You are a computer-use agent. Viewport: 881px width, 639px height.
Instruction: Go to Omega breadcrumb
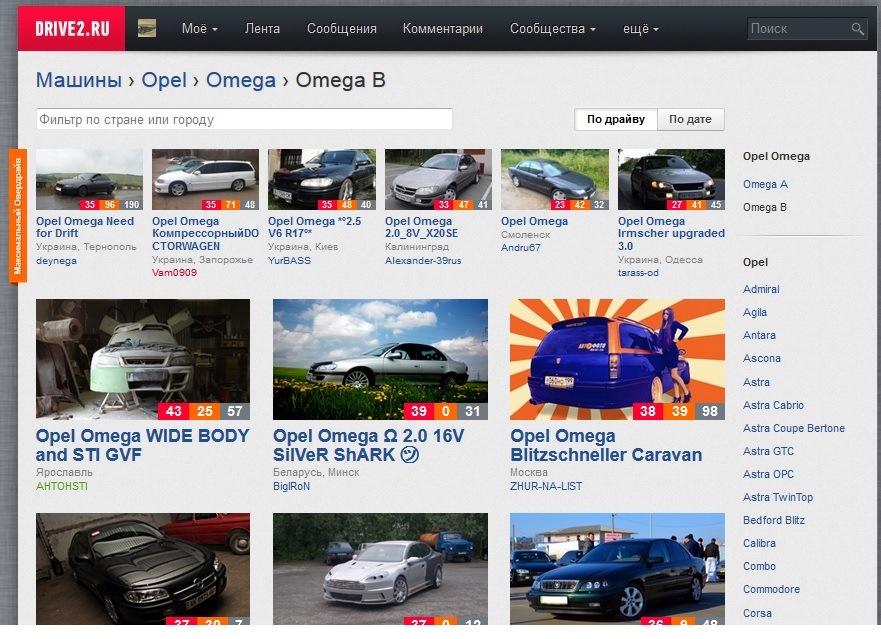click(x=240, y=80)
